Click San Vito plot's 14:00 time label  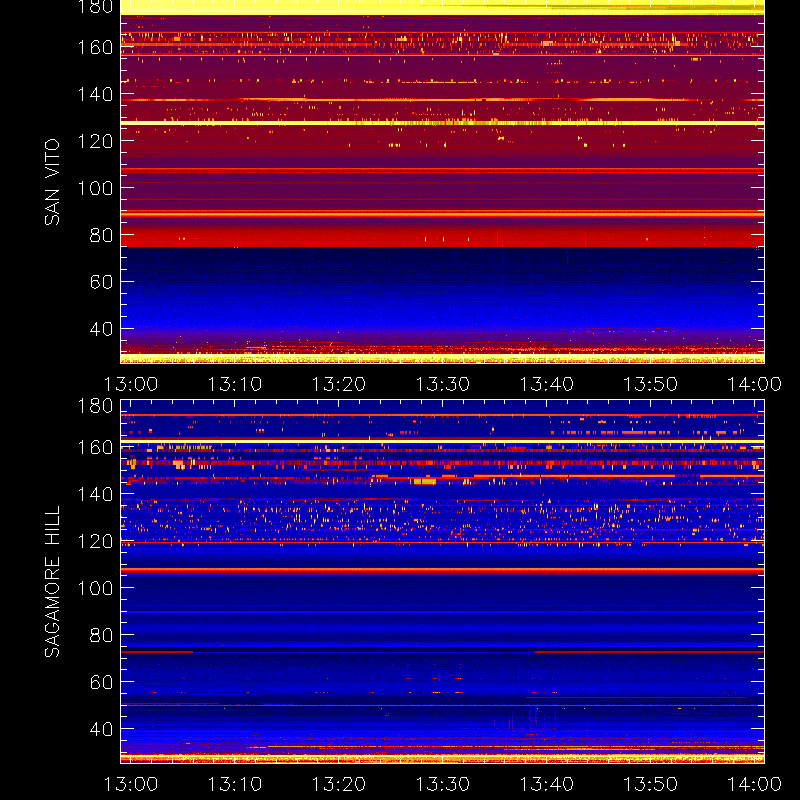coord(754,384)
